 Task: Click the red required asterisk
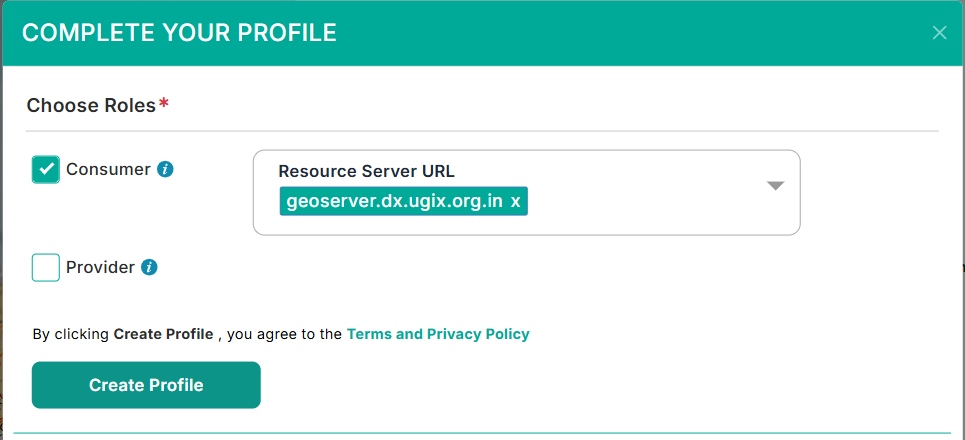pos(164,103)
